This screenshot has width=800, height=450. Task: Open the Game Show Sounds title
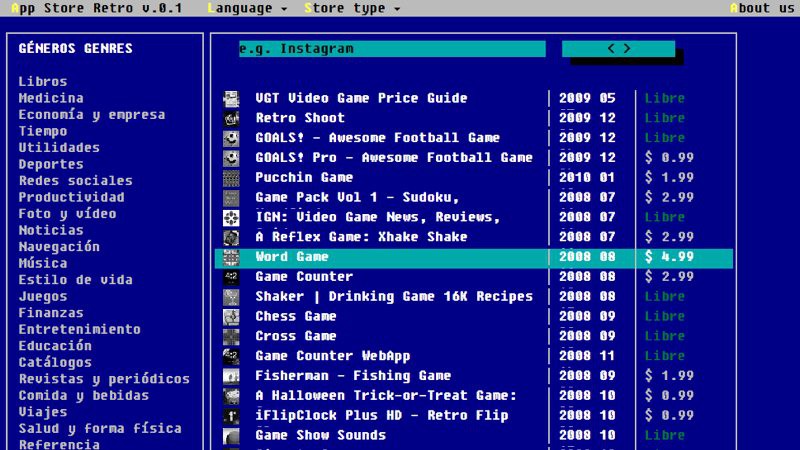[320, 435]
